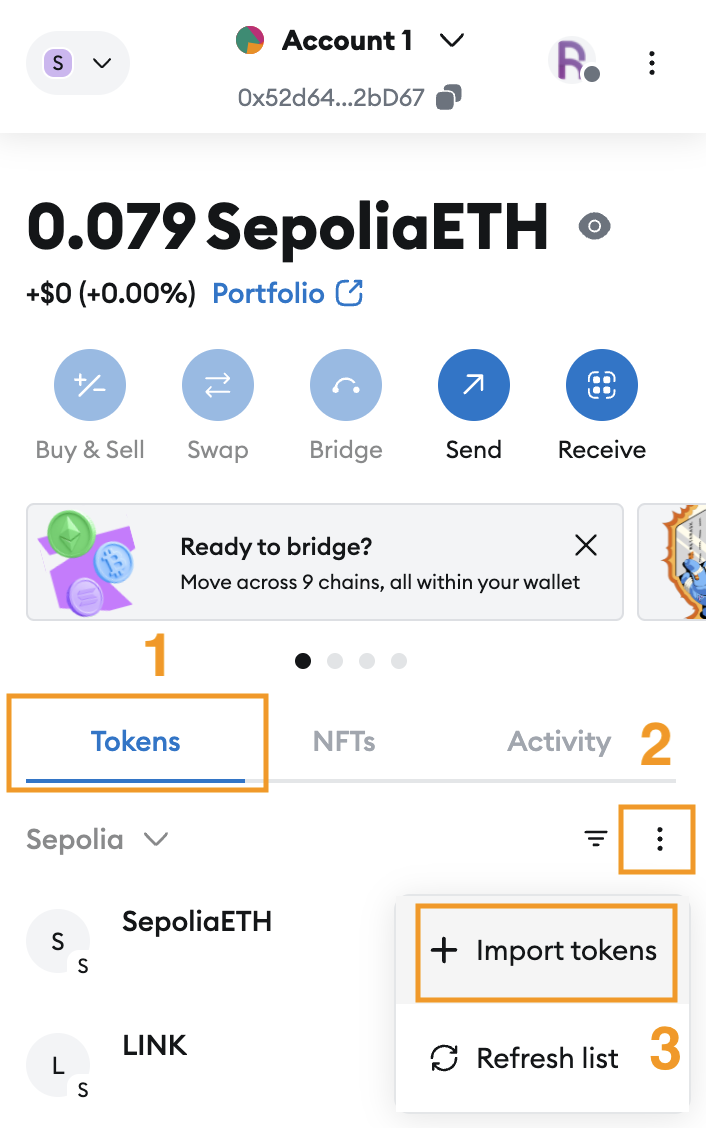
Task: Copy the account address using copy icon
Action: (x=449, y=97)
